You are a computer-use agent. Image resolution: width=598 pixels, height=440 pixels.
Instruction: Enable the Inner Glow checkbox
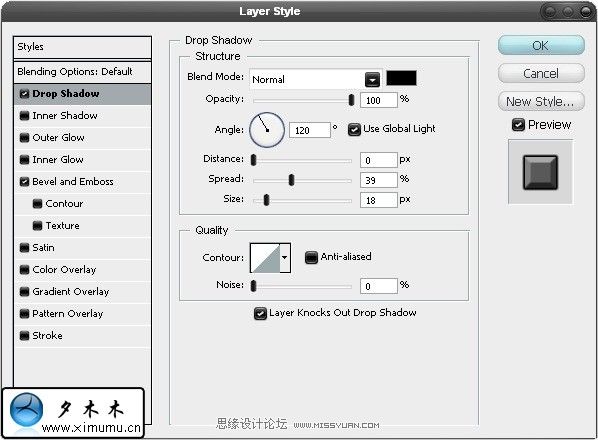click(24, 160)
